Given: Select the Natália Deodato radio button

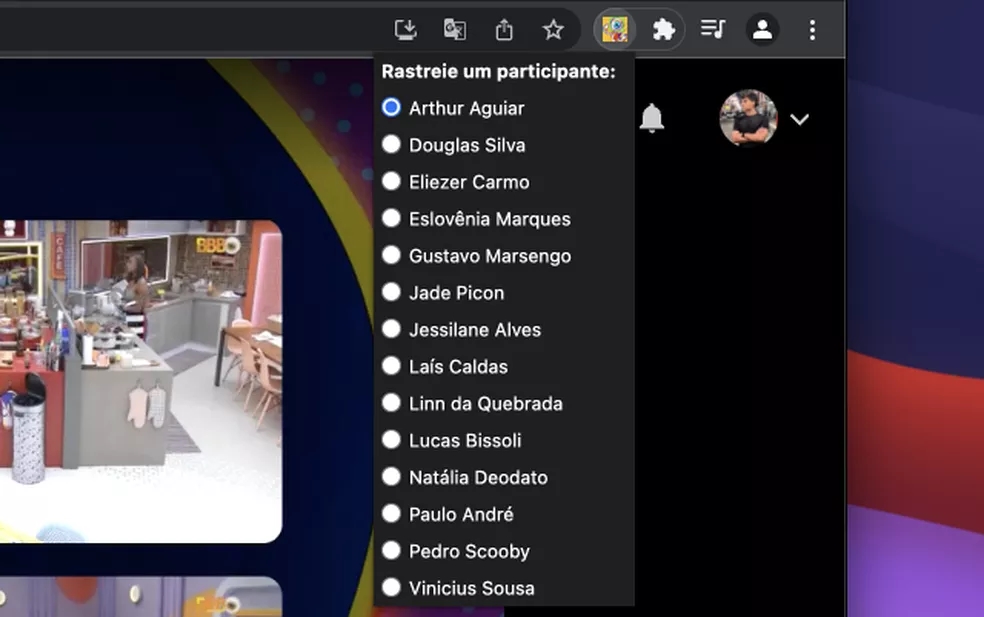Looking at the screenshot, I should (391, 477).
